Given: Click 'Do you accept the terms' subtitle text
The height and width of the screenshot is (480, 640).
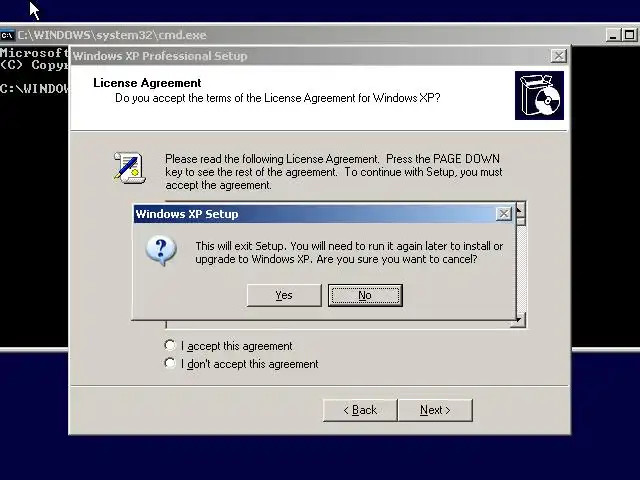Looking at the screenshot, I should pyautogui.click(x=278, y=98).
